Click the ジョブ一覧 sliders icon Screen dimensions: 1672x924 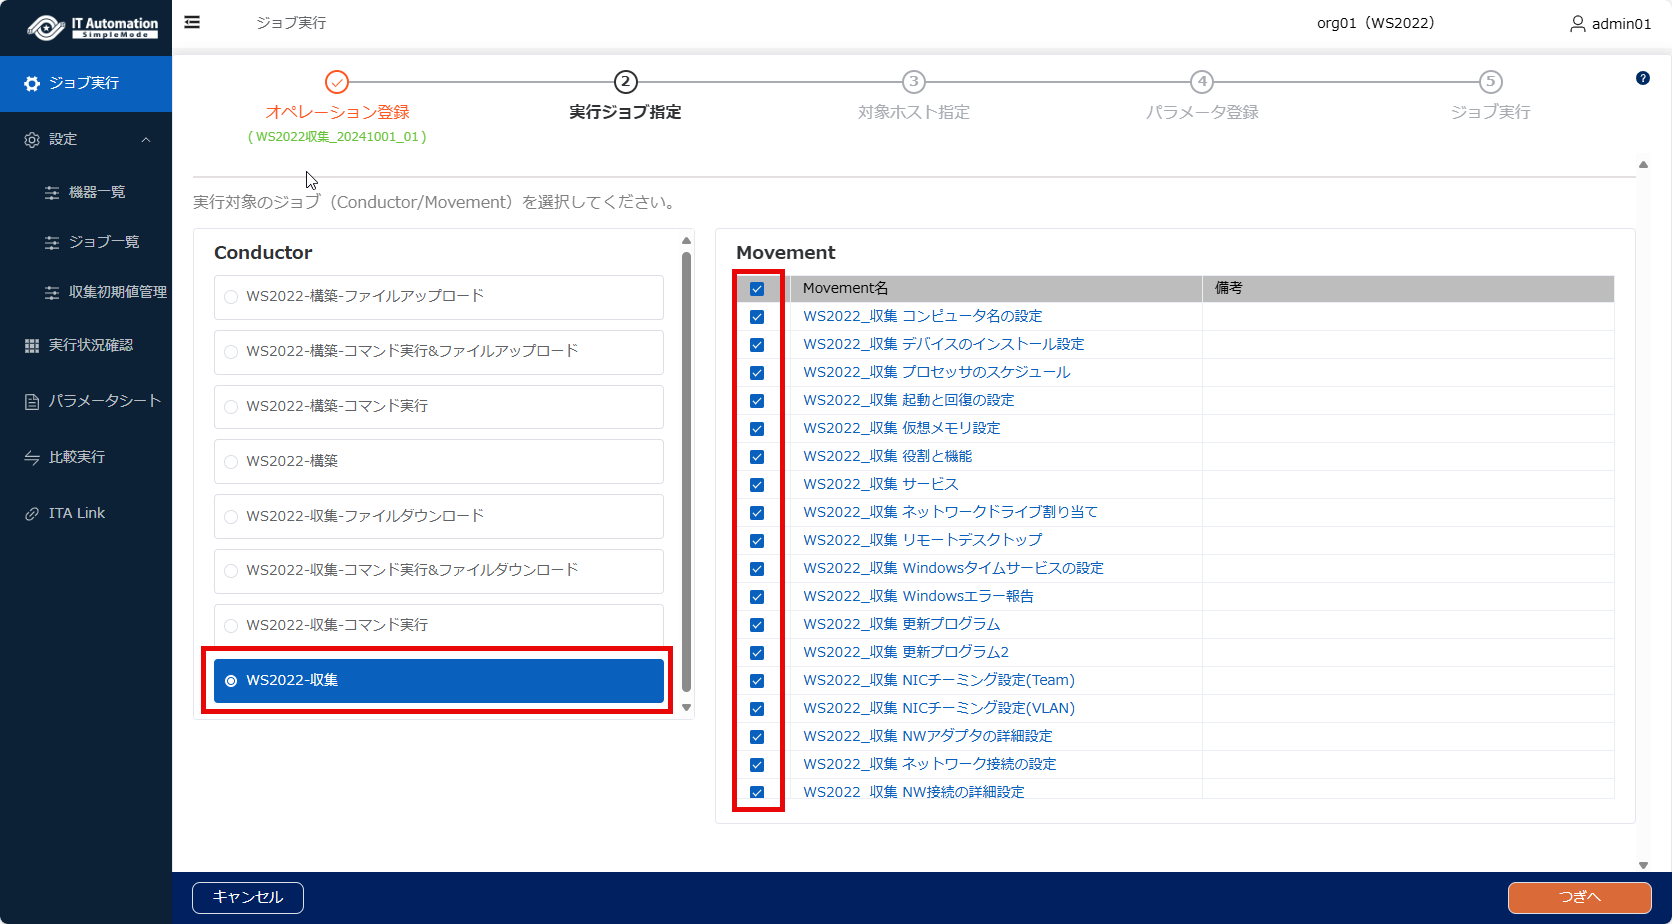tap(52, 243)
